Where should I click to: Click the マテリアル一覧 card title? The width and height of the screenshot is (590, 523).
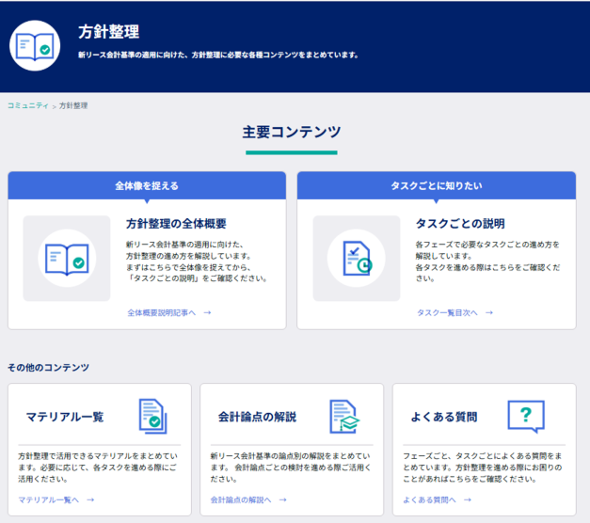coord(65,417)
